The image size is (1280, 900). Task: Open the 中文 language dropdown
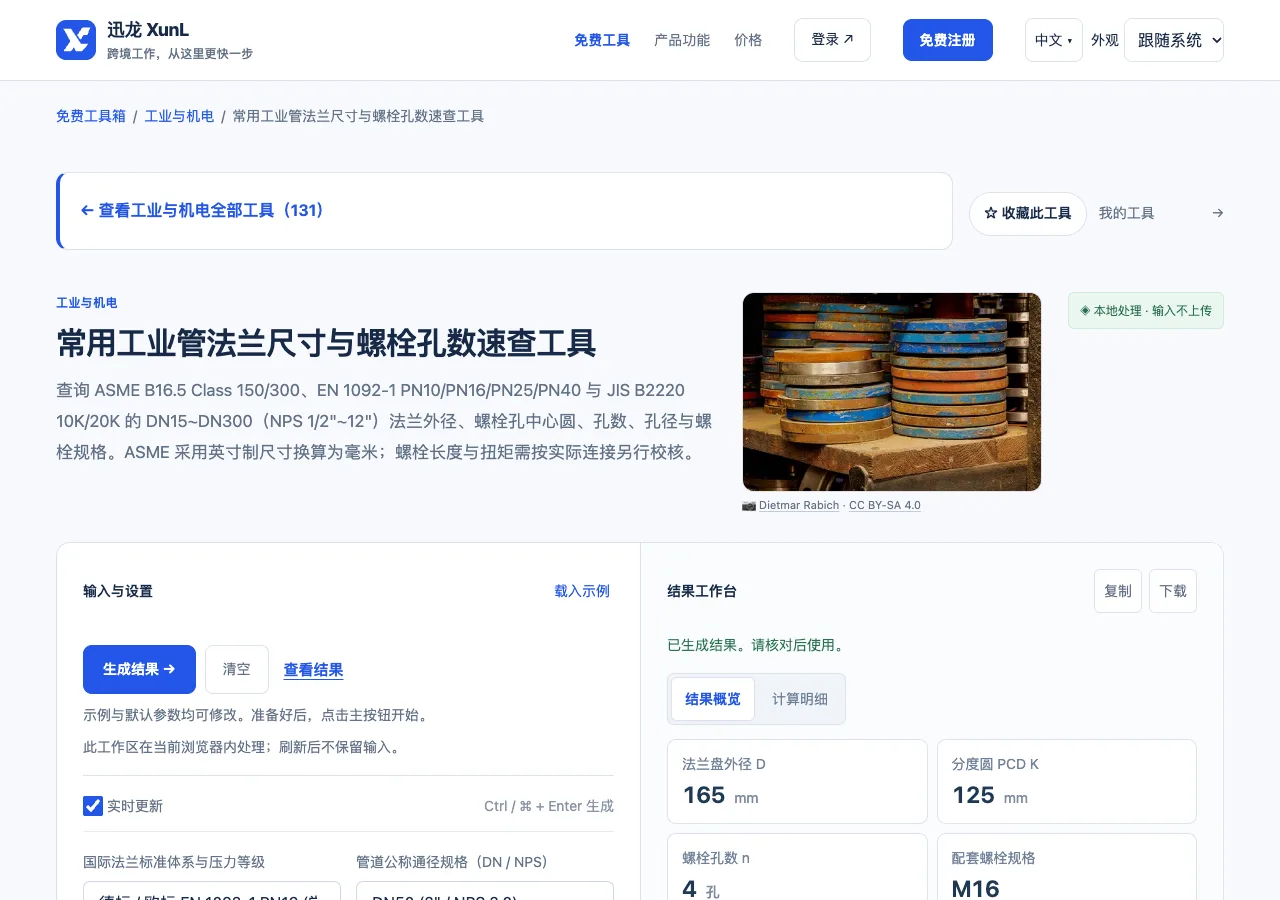1053,40
